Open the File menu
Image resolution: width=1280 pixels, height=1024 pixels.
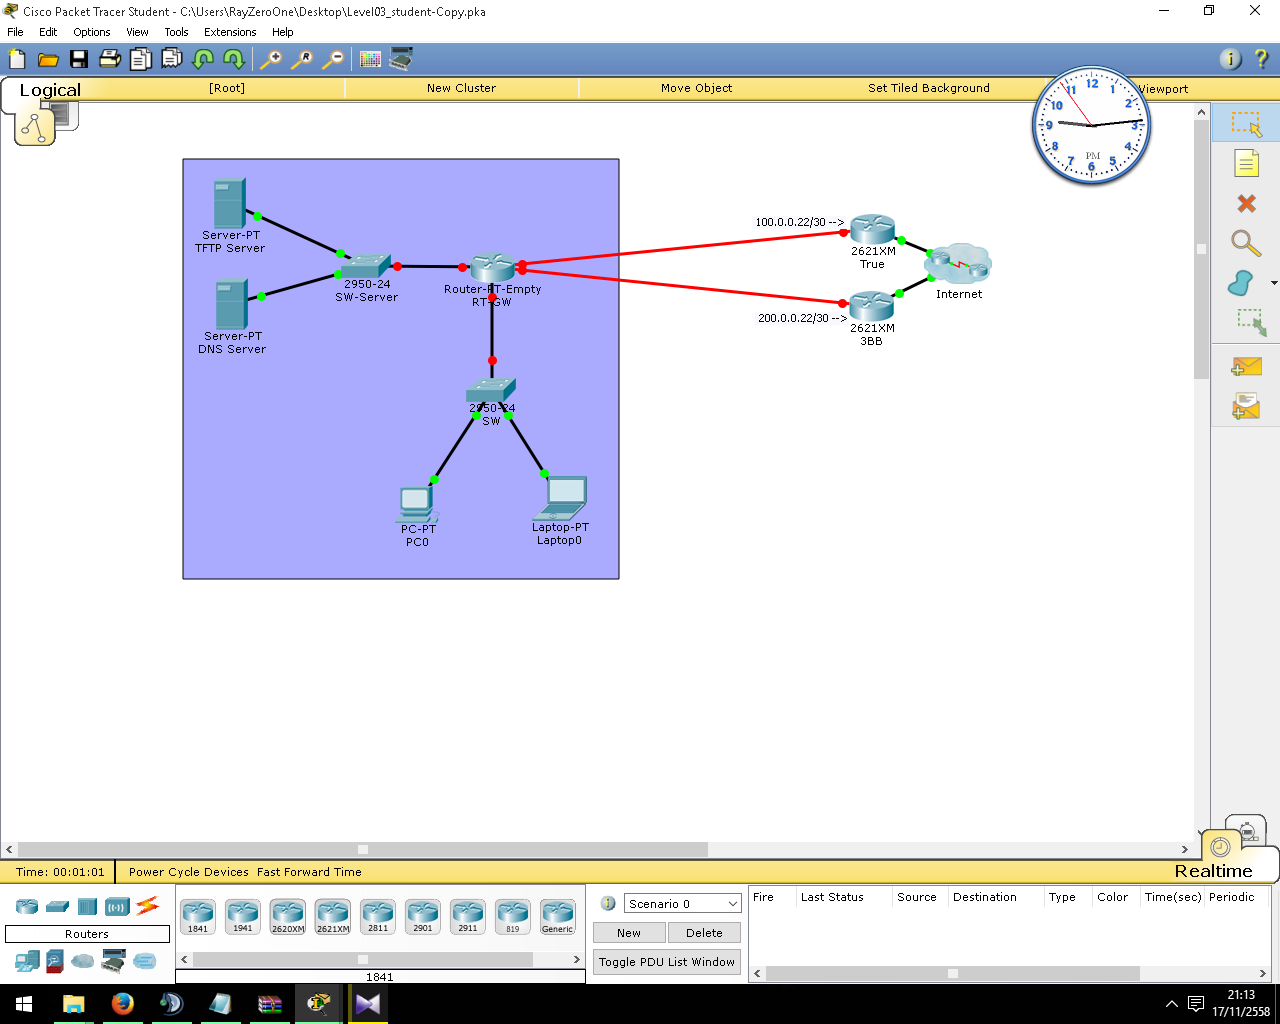point(15,32)
